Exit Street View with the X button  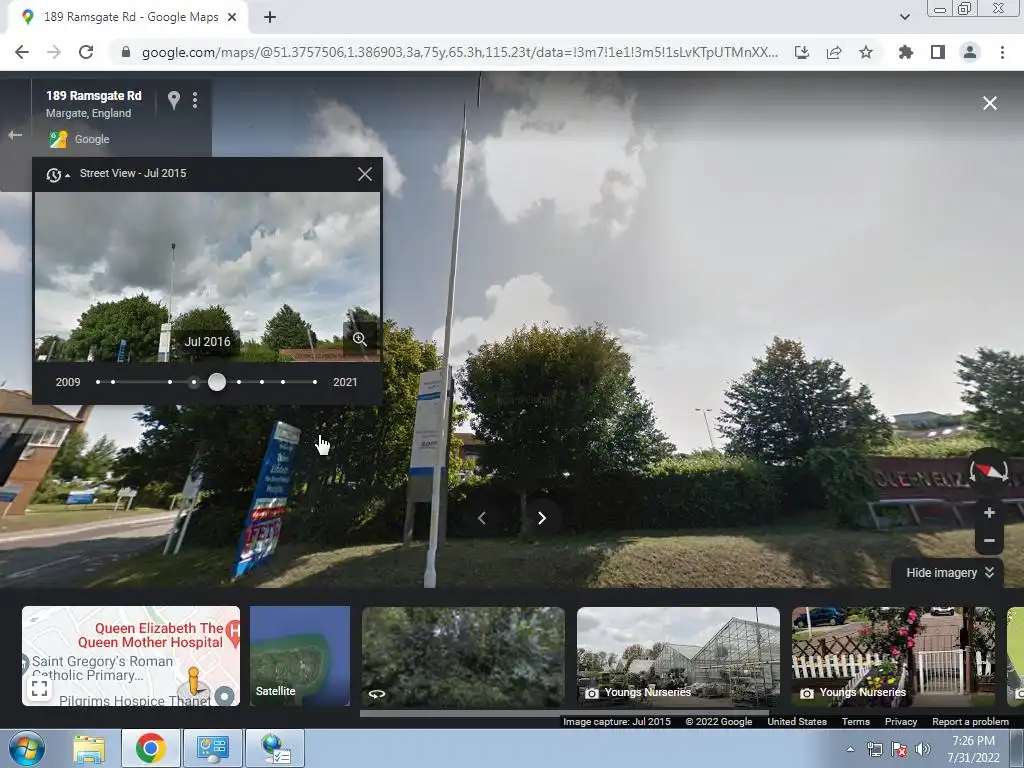(x=989, y=103)
